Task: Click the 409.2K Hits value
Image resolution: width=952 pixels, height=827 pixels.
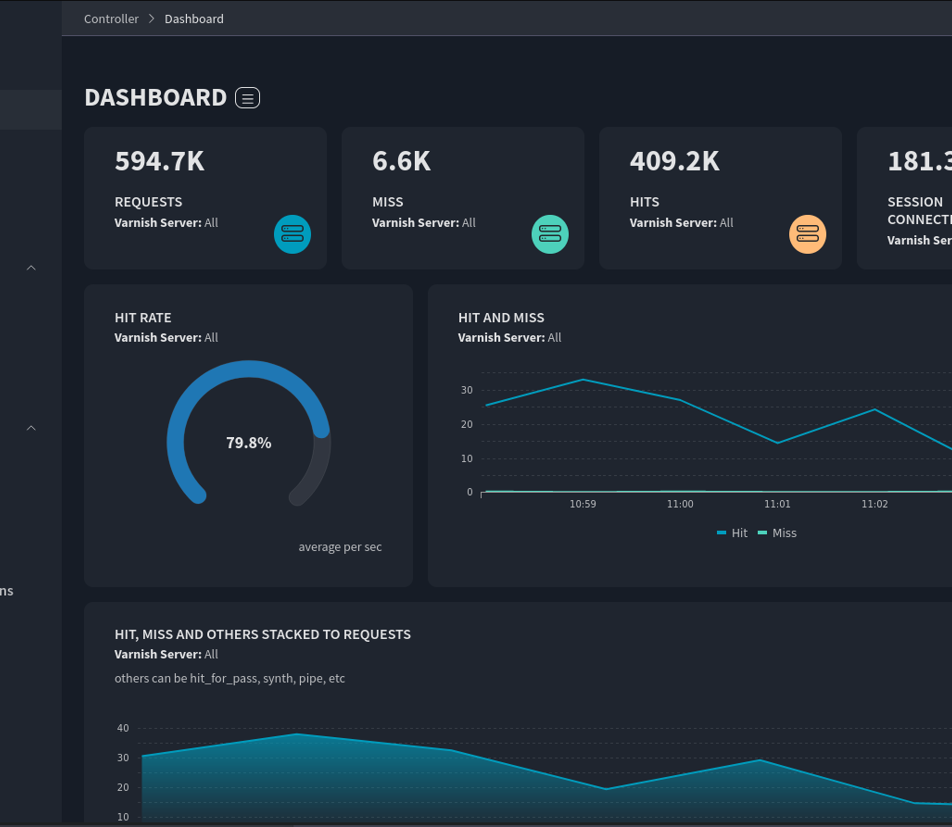Action: [x=674, y=161]
